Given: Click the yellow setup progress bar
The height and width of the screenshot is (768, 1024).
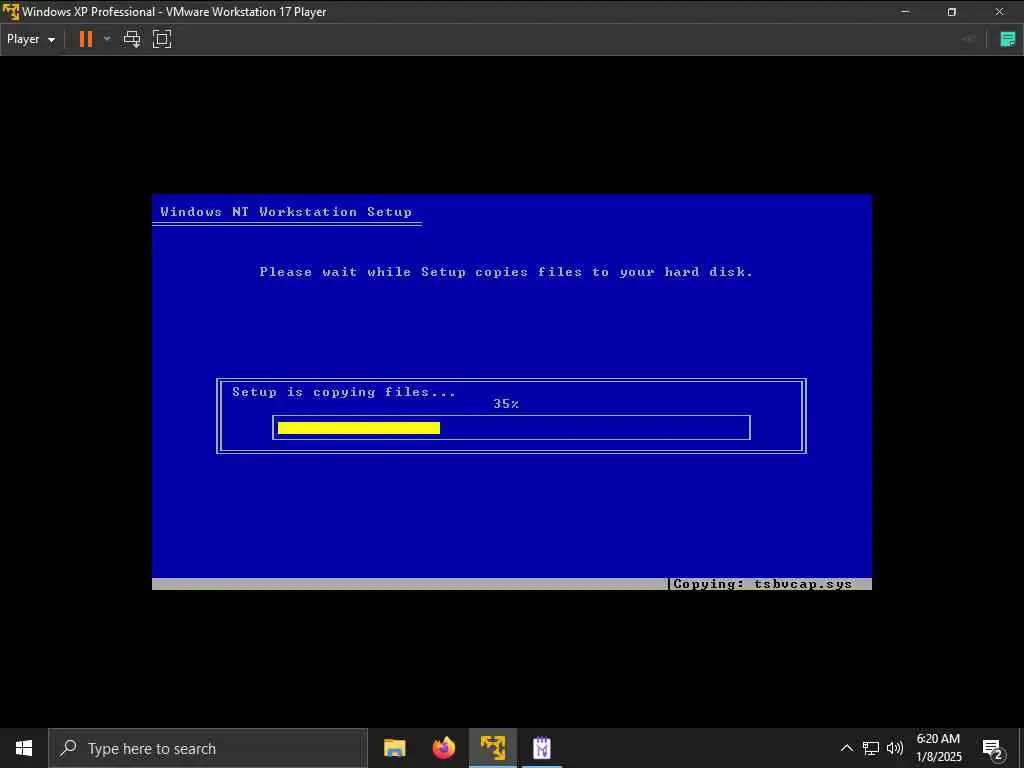Looking at the screenshot, I should click(359, 428).
